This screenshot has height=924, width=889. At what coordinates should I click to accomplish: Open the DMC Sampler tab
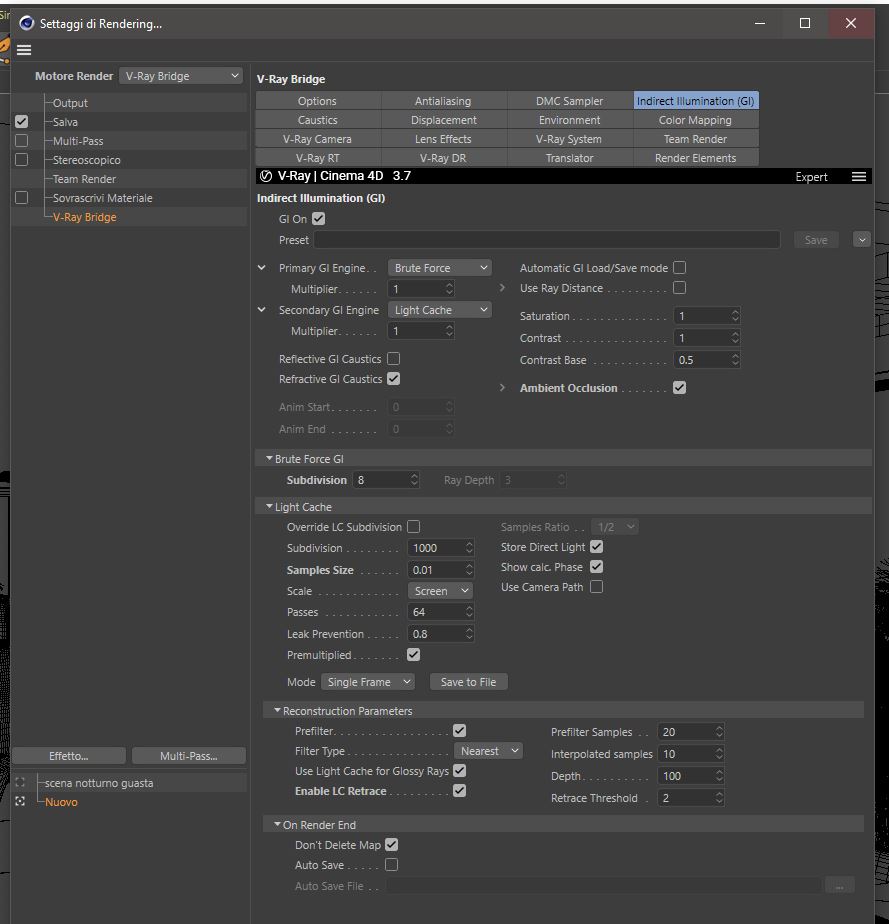(x=570, y=101)
